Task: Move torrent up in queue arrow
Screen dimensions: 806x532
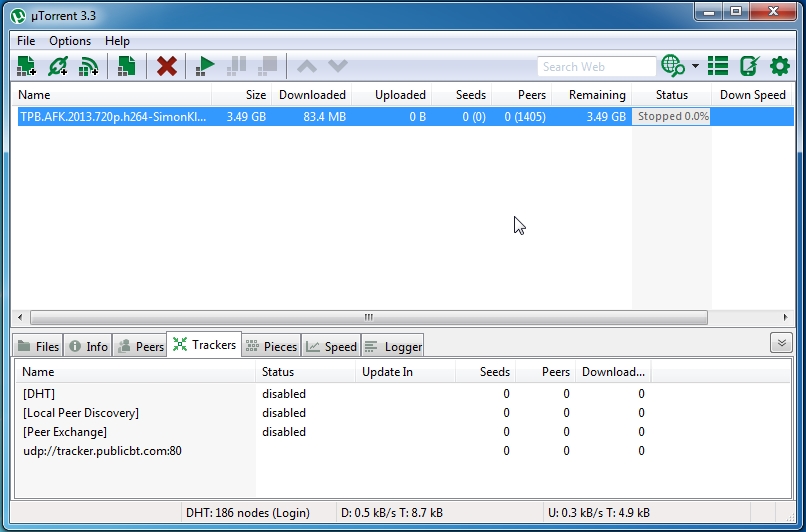Action: click(x=307, y=66)
